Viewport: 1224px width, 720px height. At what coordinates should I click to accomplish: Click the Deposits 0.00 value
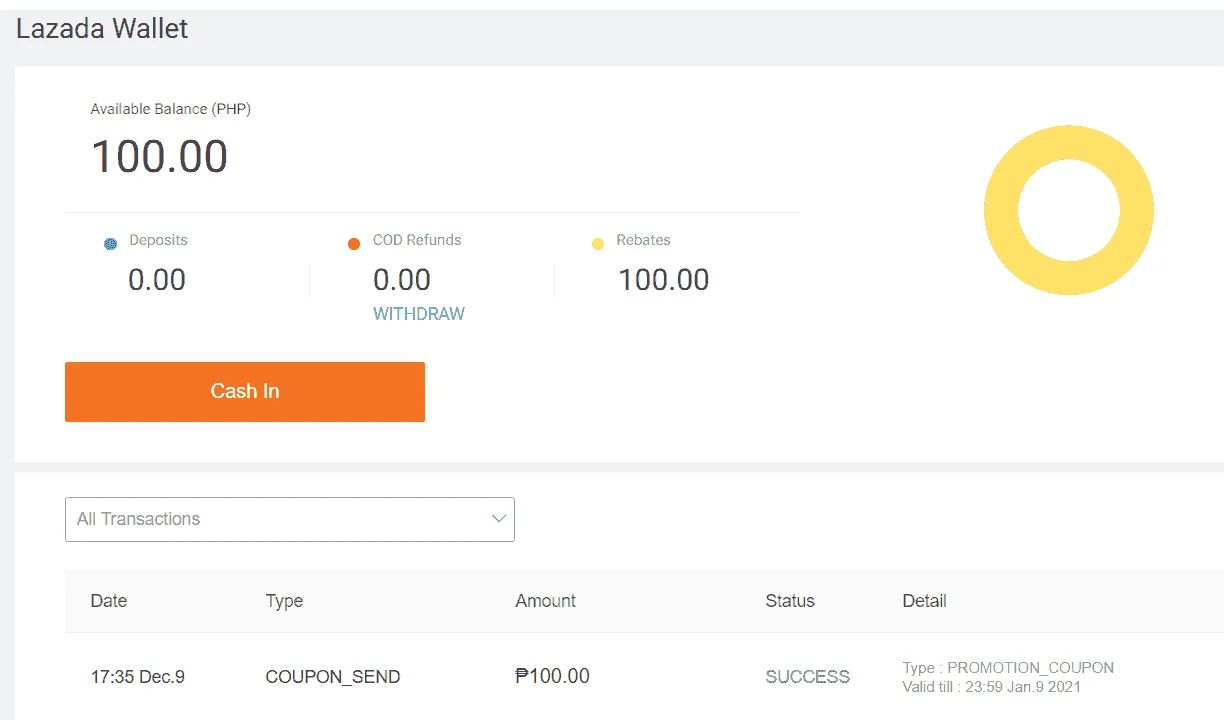(157, 280)
